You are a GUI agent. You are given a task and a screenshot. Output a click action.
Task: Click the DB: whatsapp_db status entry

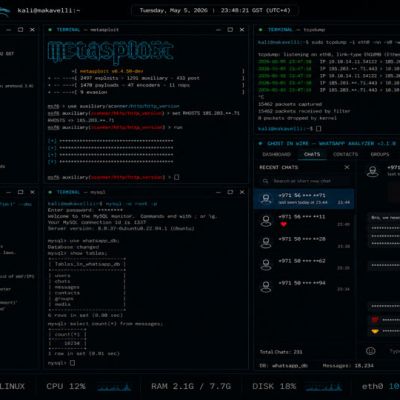283,366
